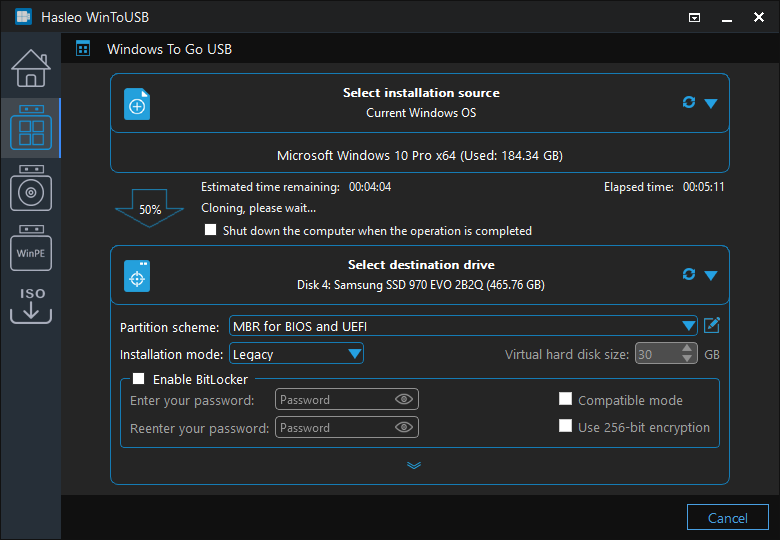
Task: Click the Cancel button
Action: (727, 518)
